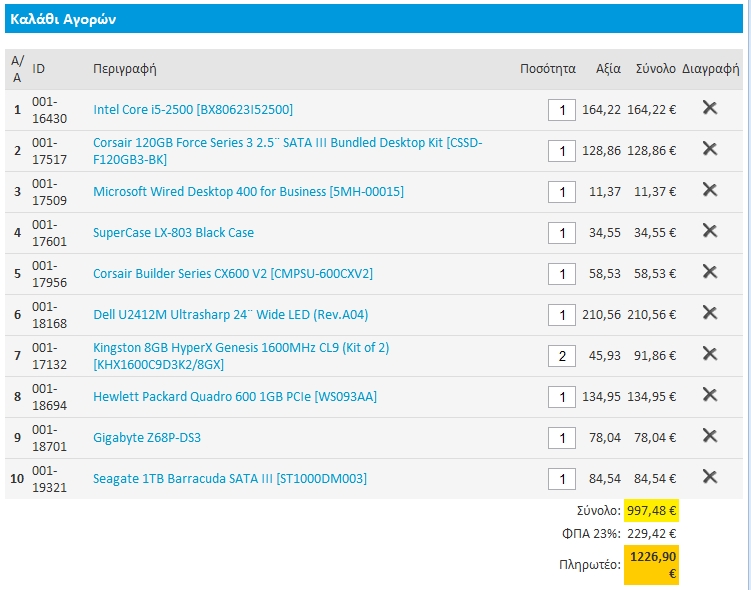
Task: Select the row total 91,86 €
Action: coord(655,356)
